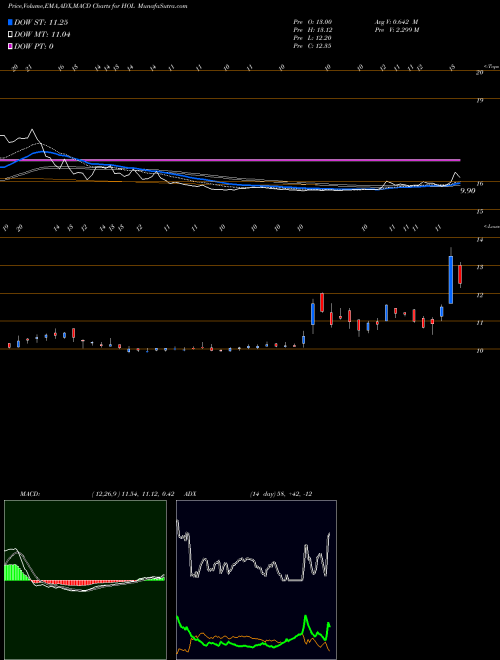Image resolution: width=500 pixels, height=660 pixels.
Task: Click the last red candlestick at far right
Action: (x=460, y=274)
